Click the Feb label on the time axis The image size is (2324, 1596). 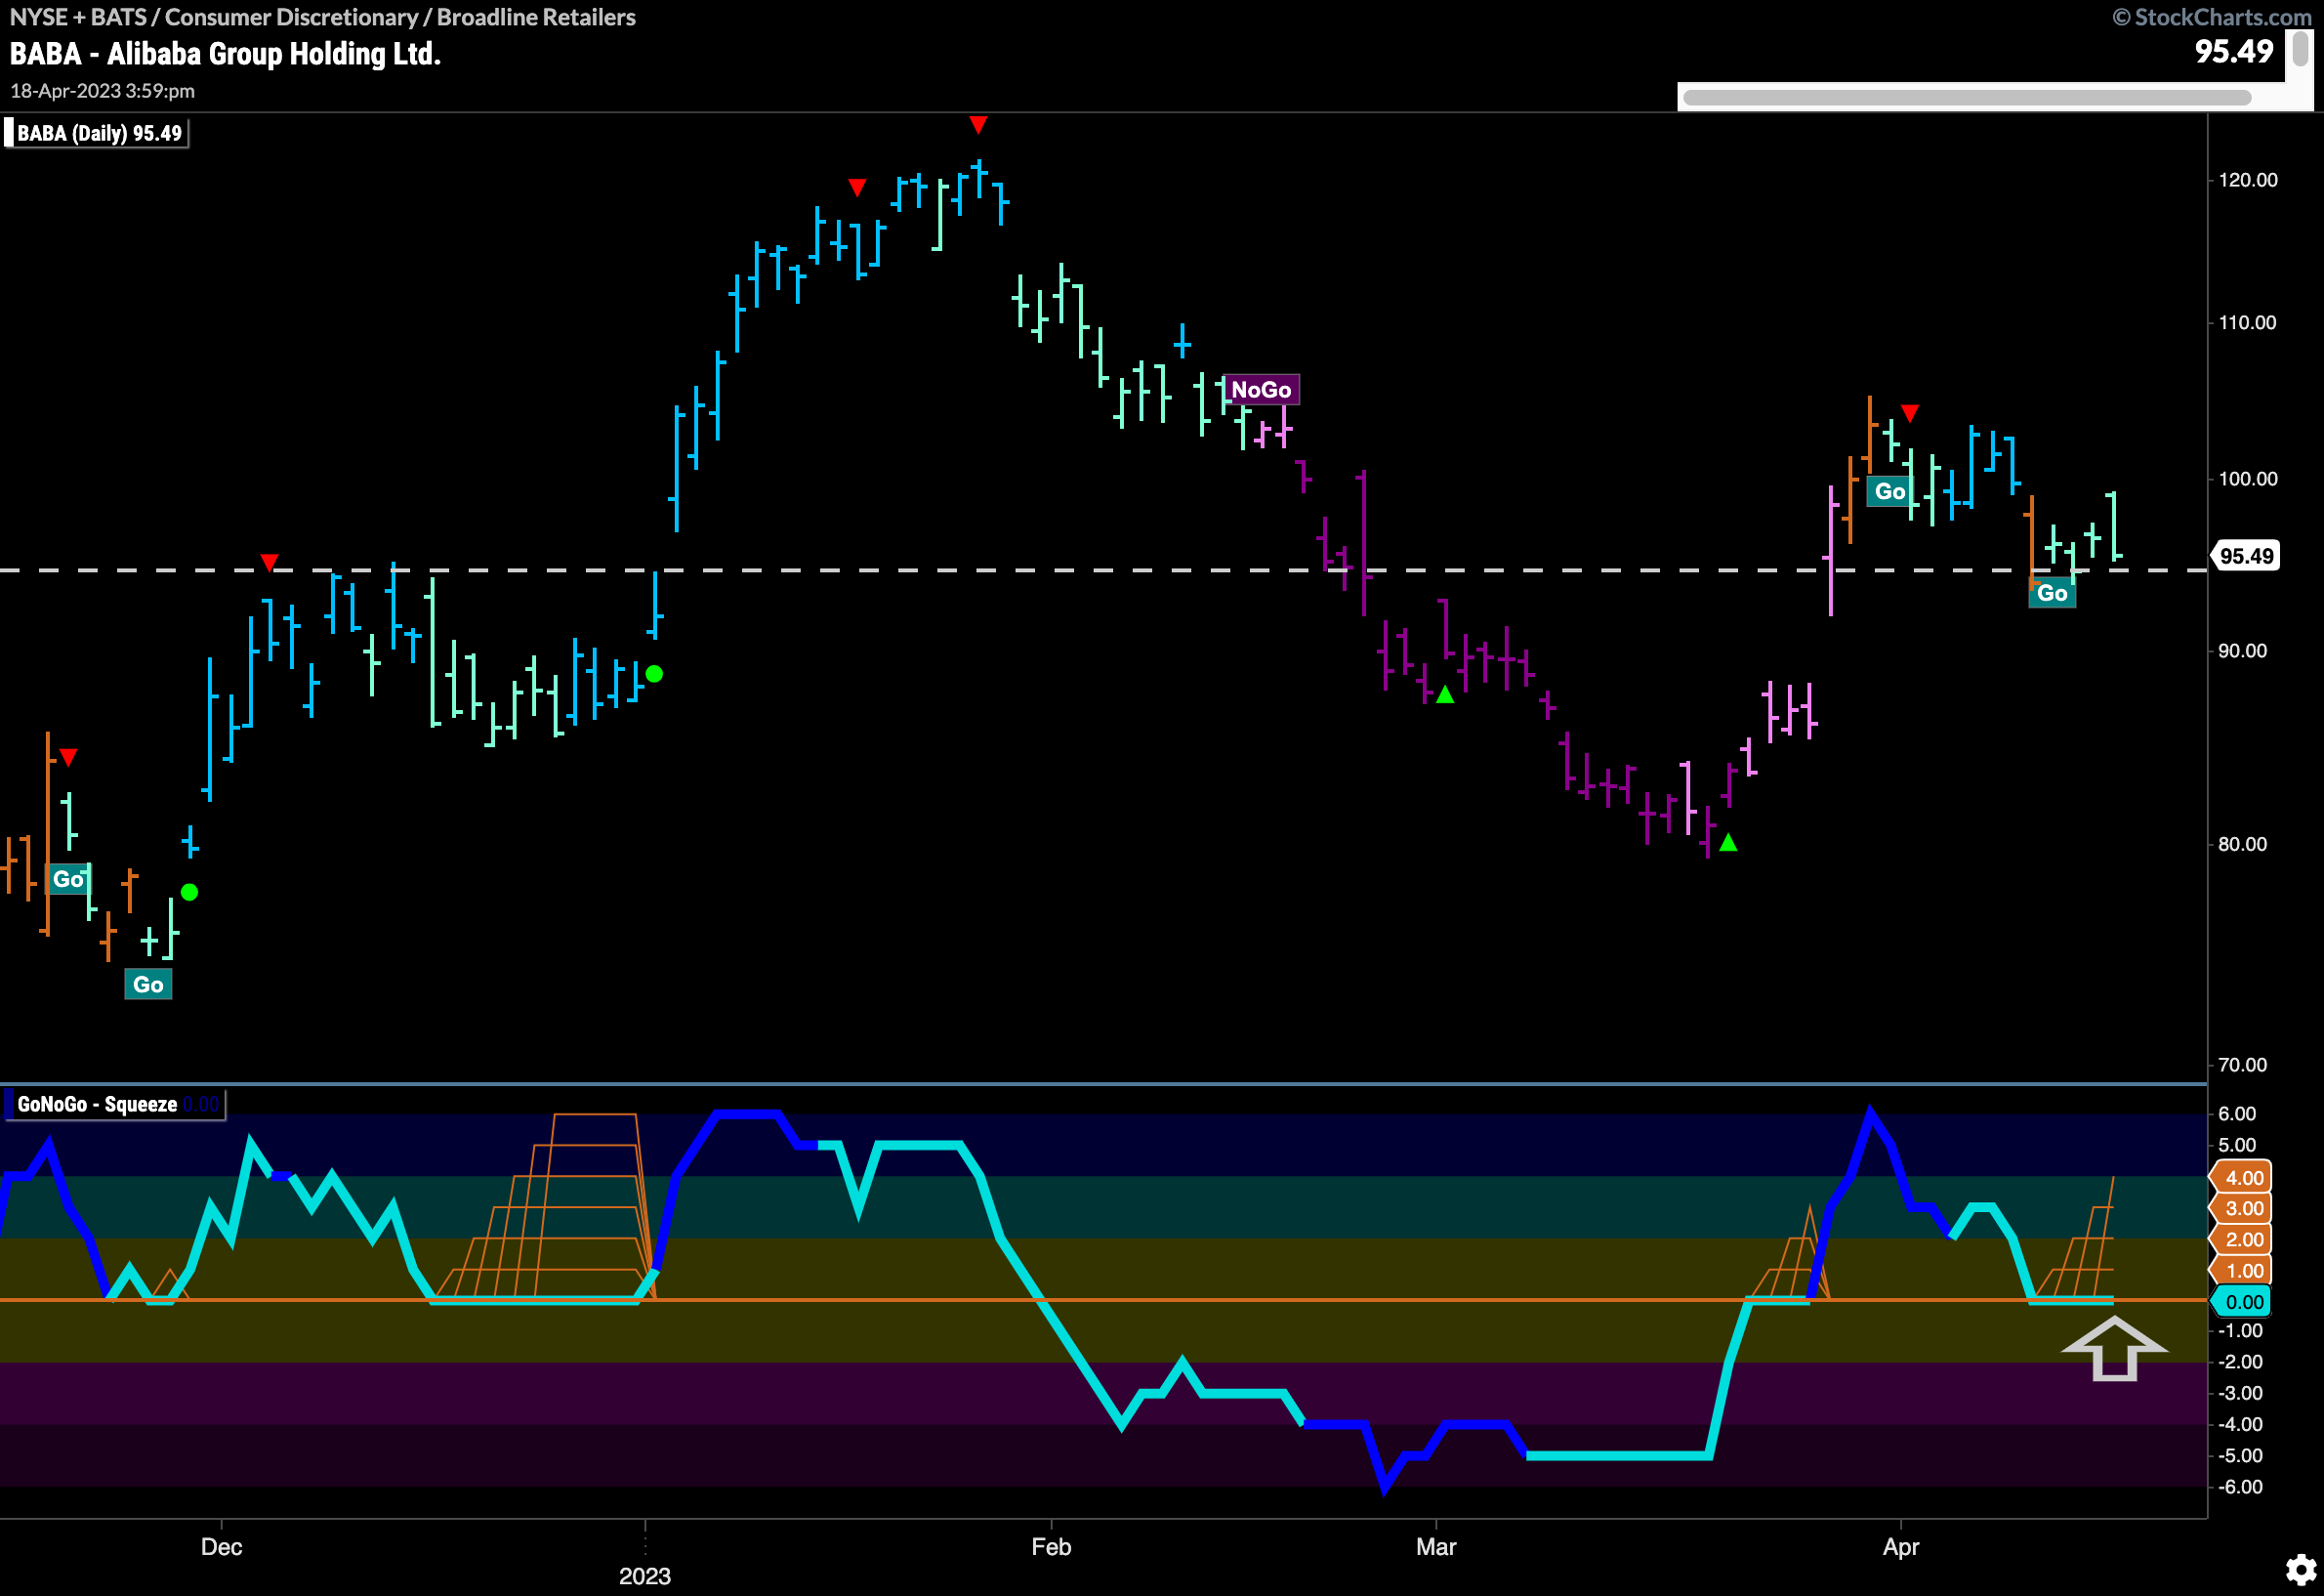coord(1051,1546)
